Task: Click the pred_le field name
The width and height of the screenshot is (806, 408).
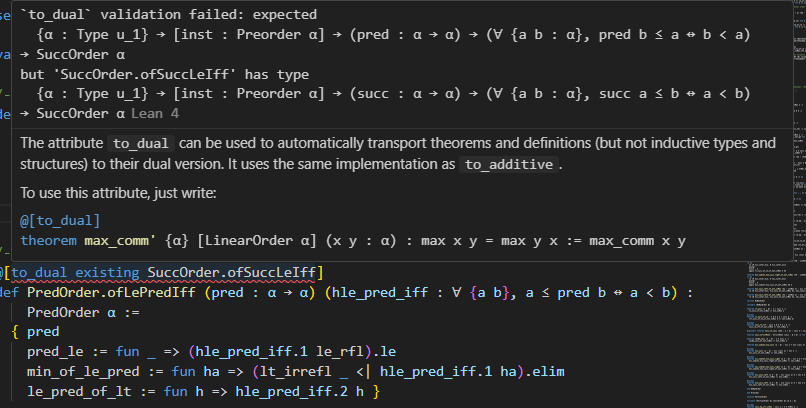Action: 57,351
